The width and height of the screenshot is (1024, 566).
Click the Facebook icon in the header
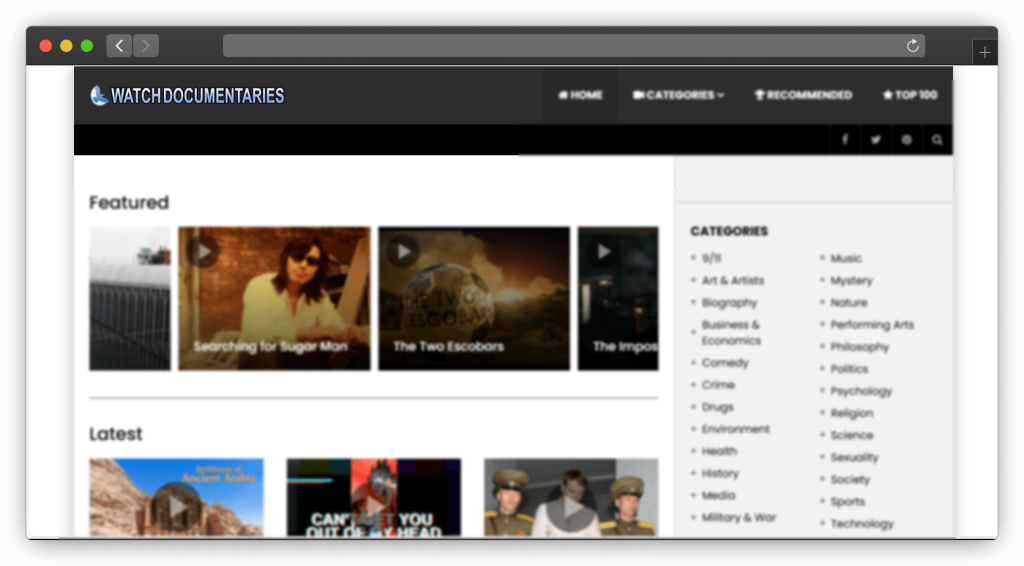(x=845, y=140)
